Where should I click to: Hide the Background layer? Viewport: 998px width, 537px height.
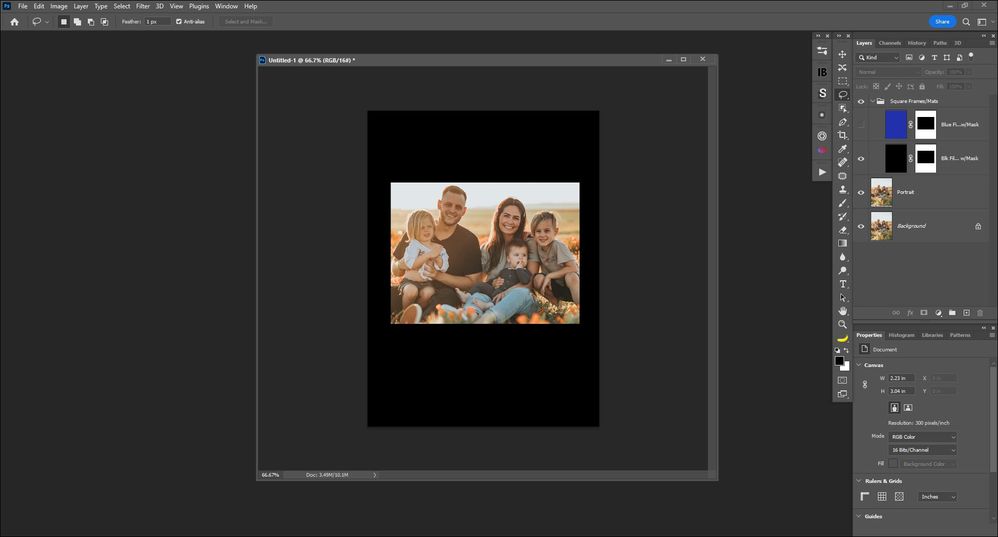pos(861,226)
